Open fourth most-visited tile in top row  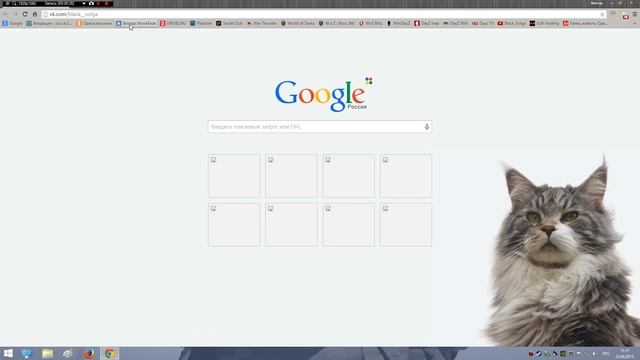406,176
